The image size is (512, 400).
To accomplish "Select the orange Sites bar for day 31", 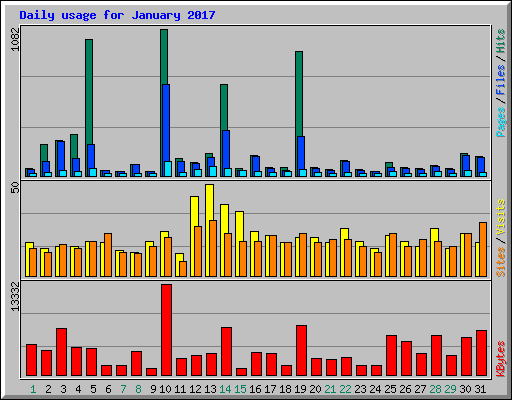I will 483,249.
